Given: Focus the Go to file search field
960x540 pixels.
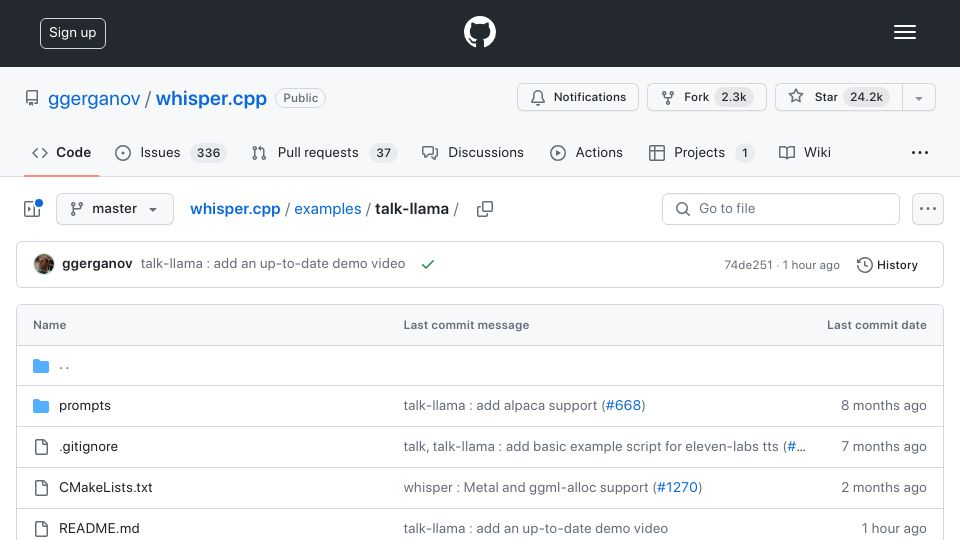Looking at the screenshot, I should [781, 209].
